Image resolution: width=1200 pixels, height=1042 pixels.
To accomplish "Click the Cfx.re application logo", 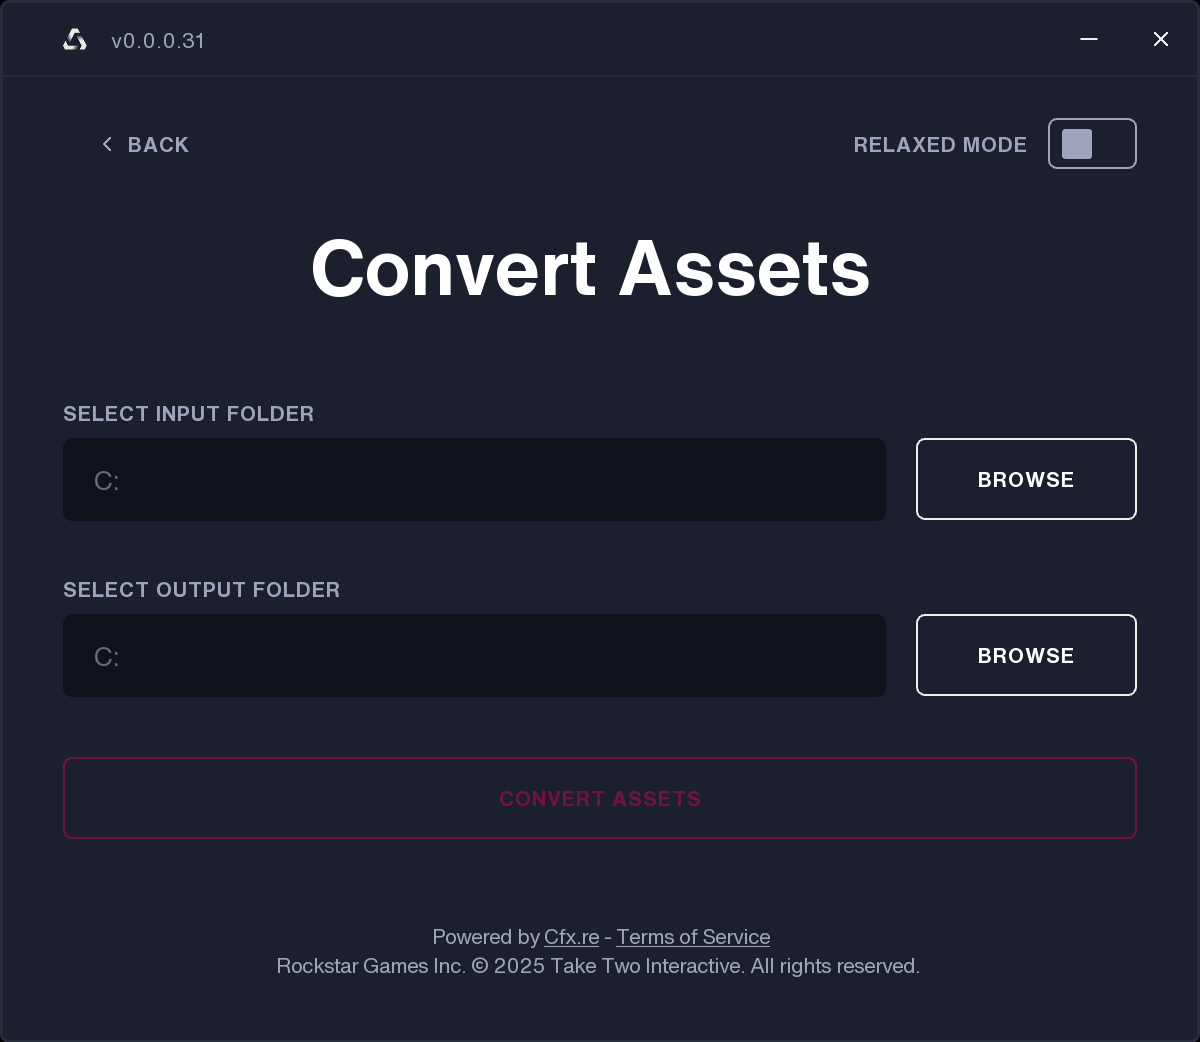I will tap(74, 40).
